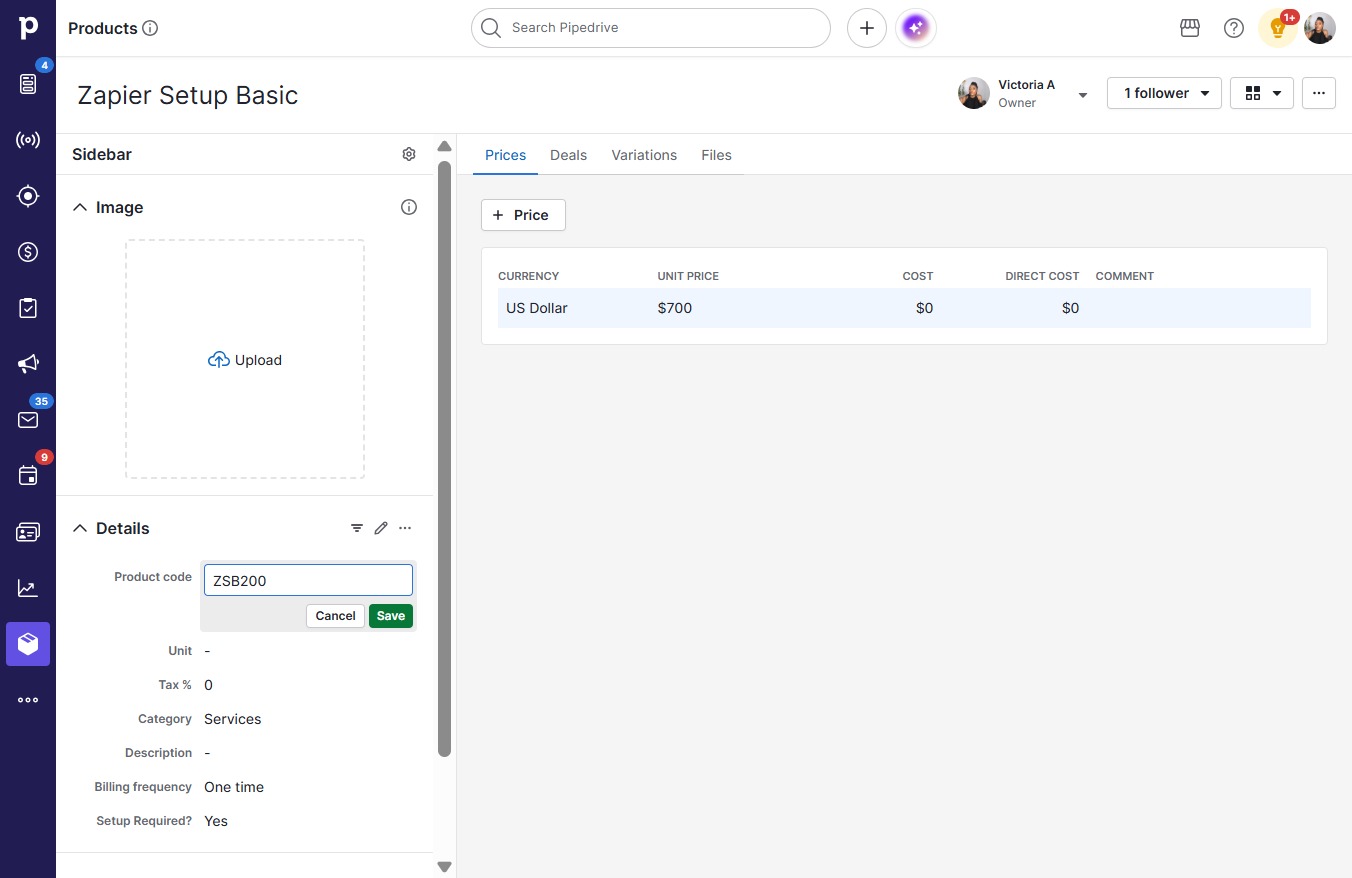This screenshot has height=878, width=1352.
Task: Click the Search Pipedrive field
Action: coord(651,28)
